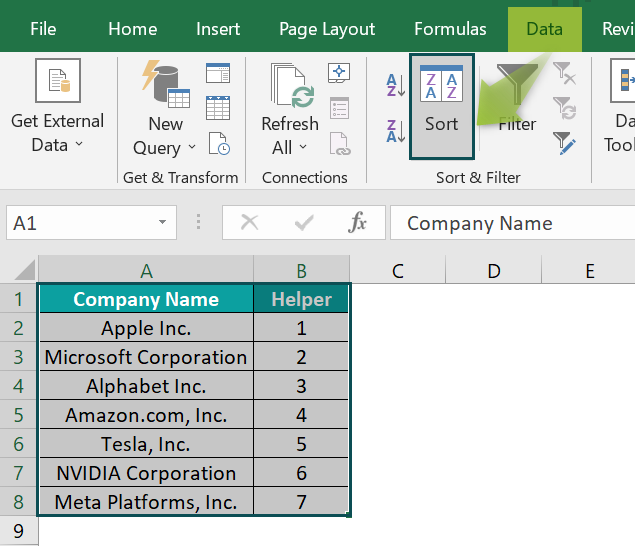This screenshot has height=546, width=635.
Task: Sort Z to A descending
Action: (395, 131)
